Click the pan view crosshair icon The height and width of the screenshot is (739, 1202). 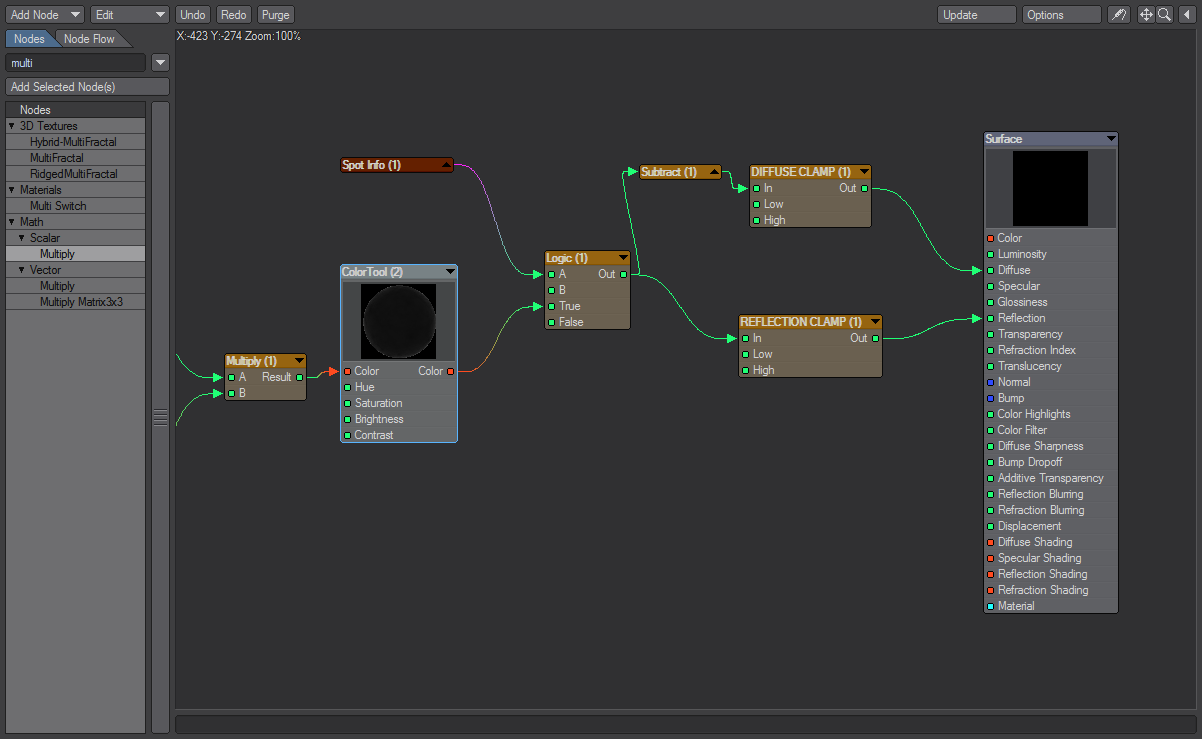coord(1146,15)
